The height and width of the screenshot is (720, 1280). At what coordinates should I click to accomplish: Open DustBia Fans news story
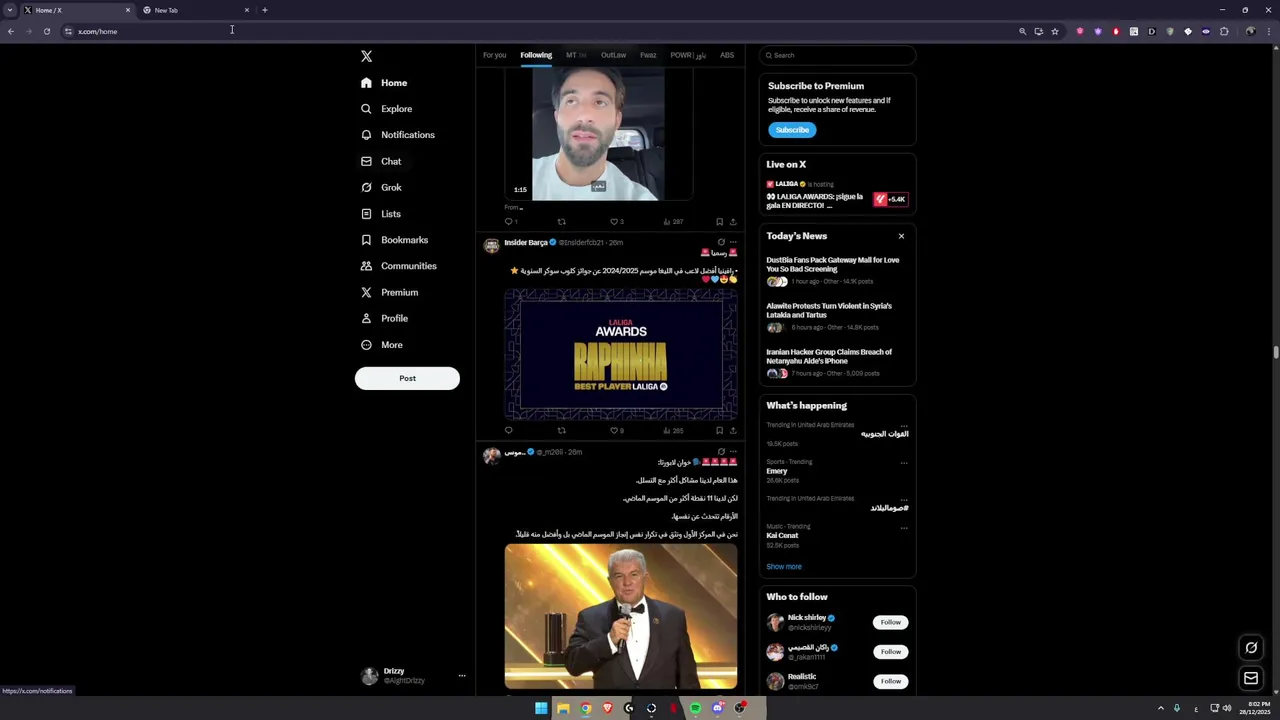(x=837, y=272)
